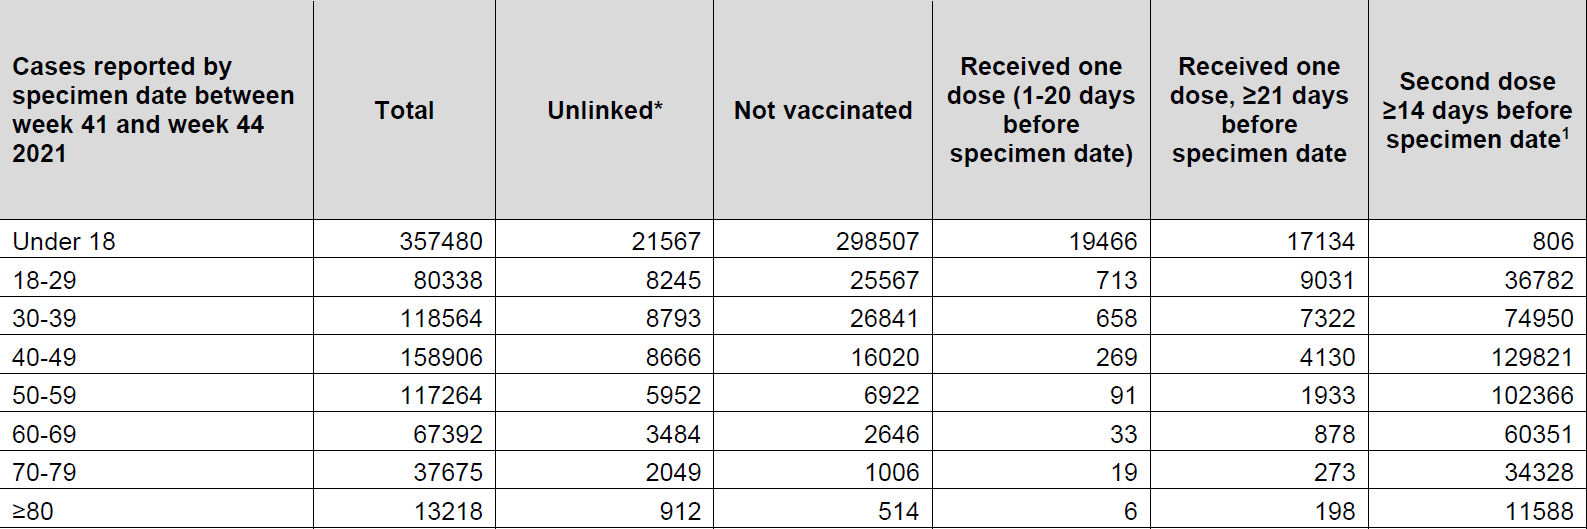Select the Second dose ≥14 days header
This screenshot has width=1587, height=529.
[x=1477, y=110]
